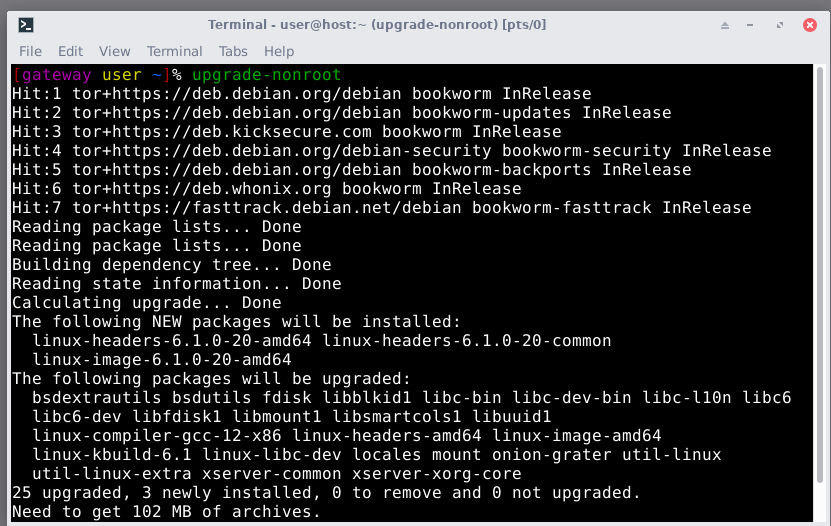Click package name xserver-xorg-core
The width and height of the screenshot is (831, 526).
click(x=437, y=474)
